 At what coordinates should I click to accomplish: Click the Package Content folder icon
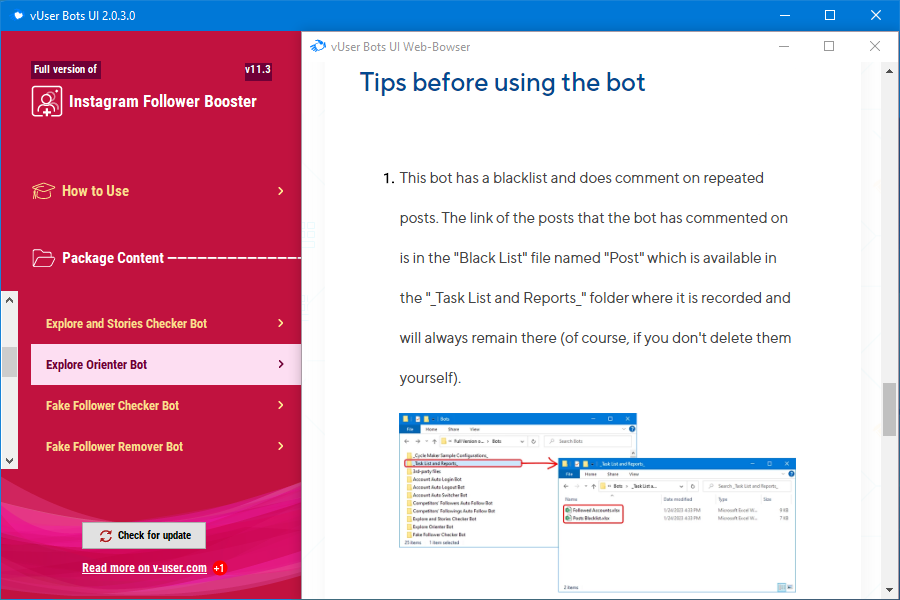point(43,258)
